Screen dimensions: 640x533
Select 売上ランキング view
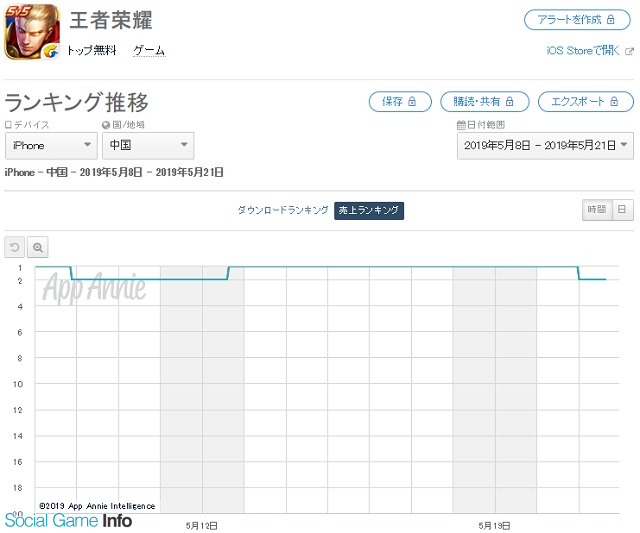(369, 210)
